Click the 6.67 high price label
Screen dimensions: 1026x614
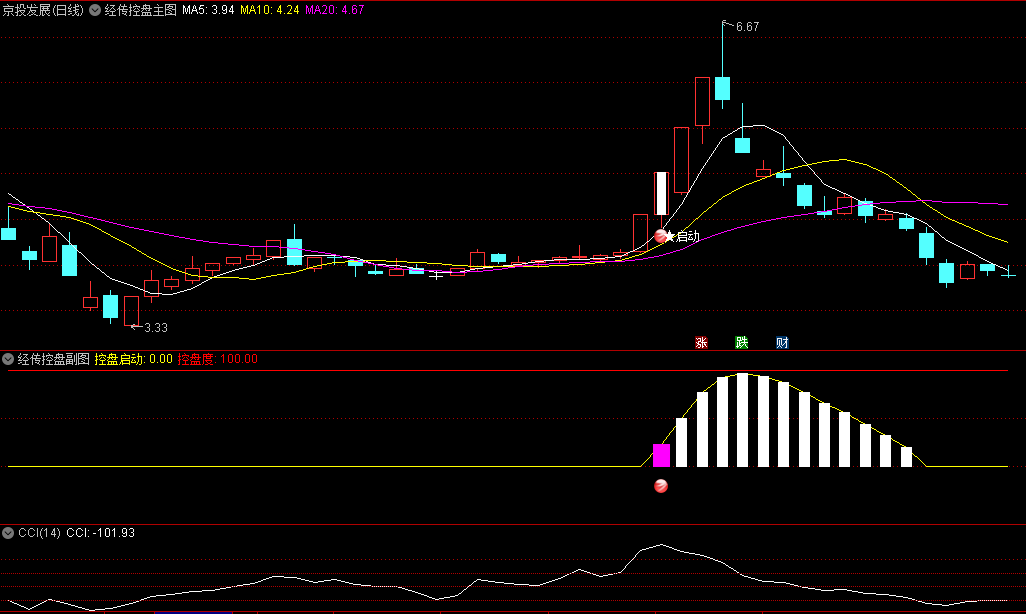coord(747,27)
